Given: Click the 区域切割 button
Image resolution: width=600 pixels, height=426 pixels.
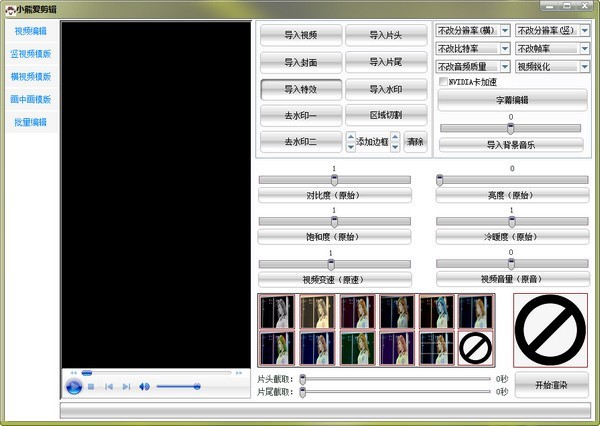Looking at the screenshot, I should [386, 115].
